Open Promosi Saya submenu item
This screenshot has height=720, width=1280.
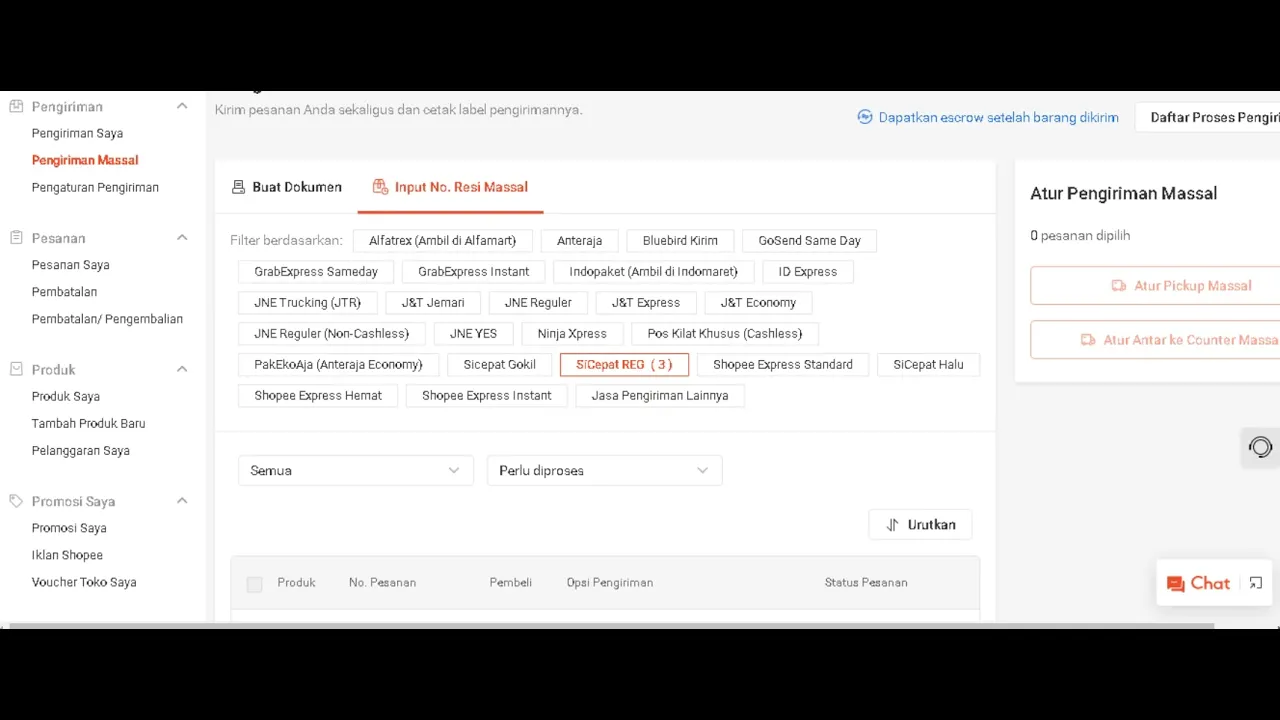click(69, 528)
